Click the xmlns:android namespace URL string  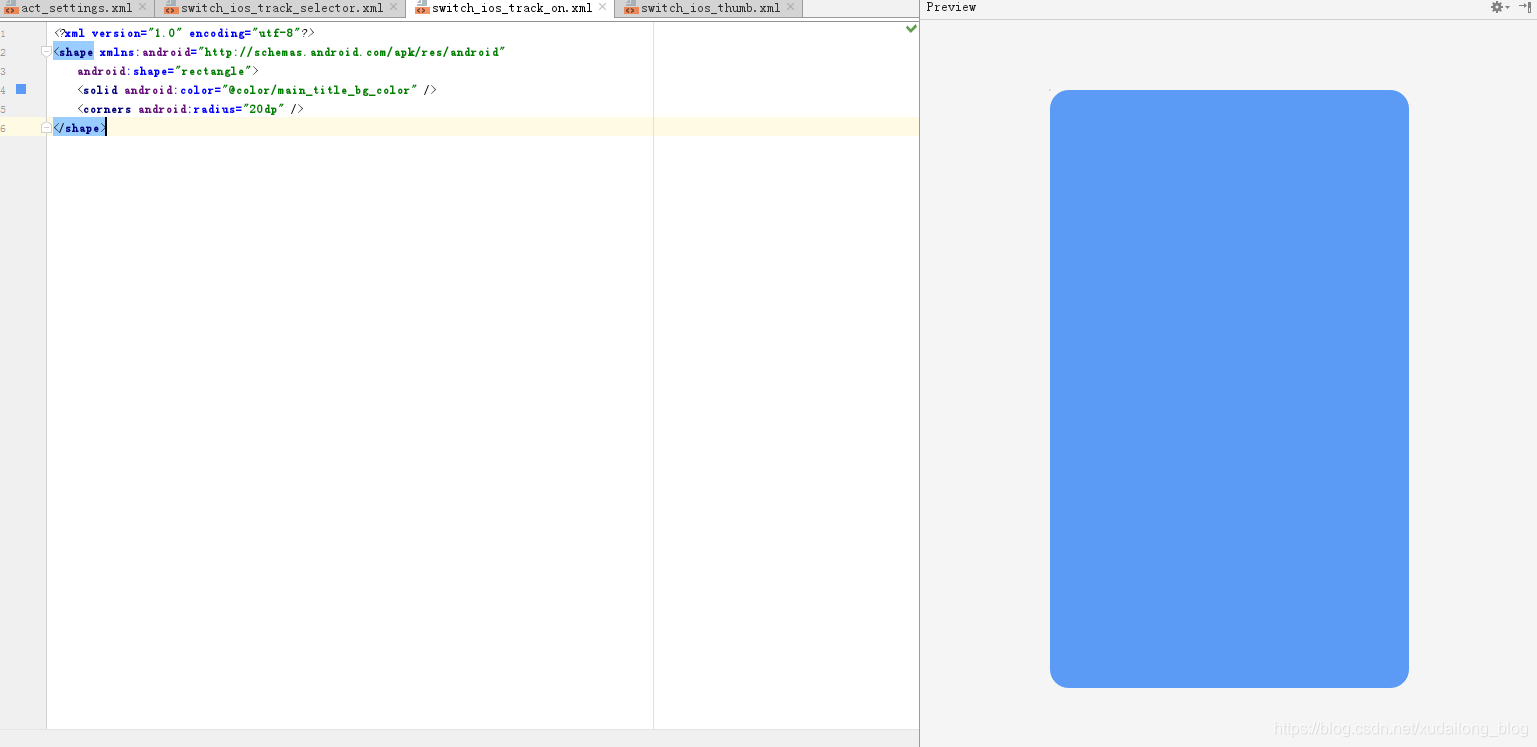(351, 52)
